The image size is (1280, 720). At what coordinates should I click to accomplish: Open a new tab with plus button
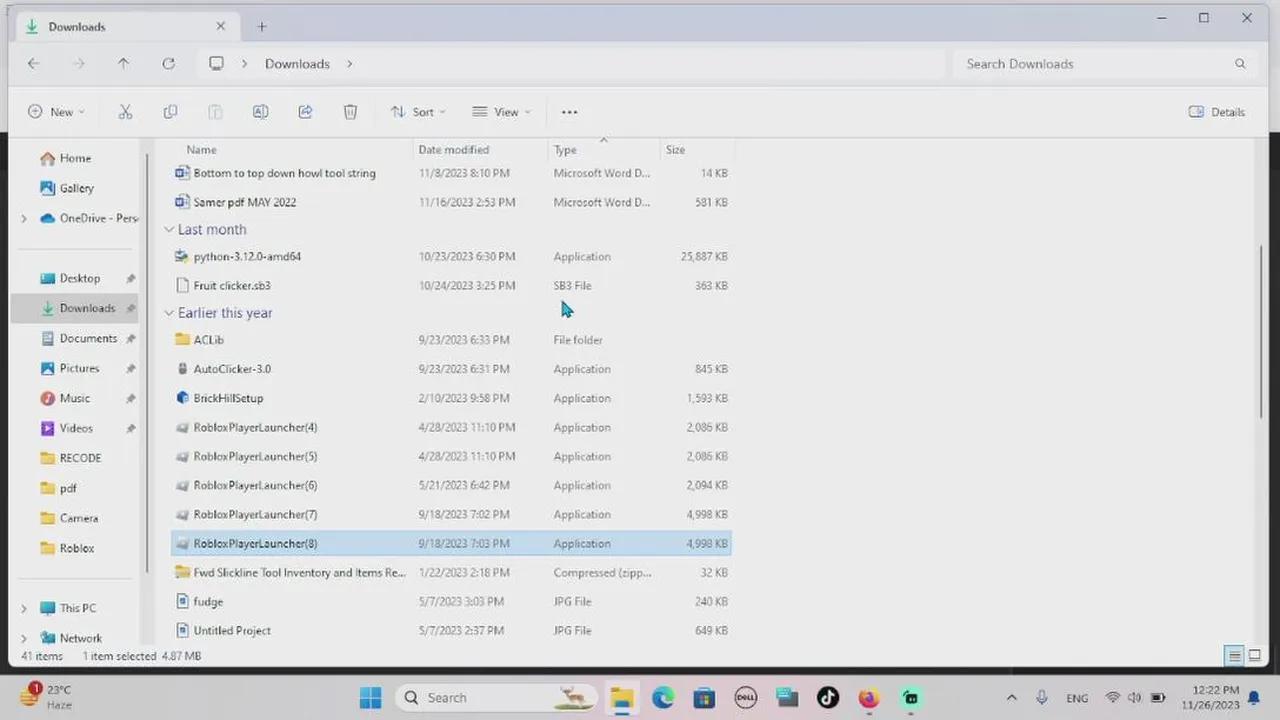pyautogui.click(x=262, y=26)
